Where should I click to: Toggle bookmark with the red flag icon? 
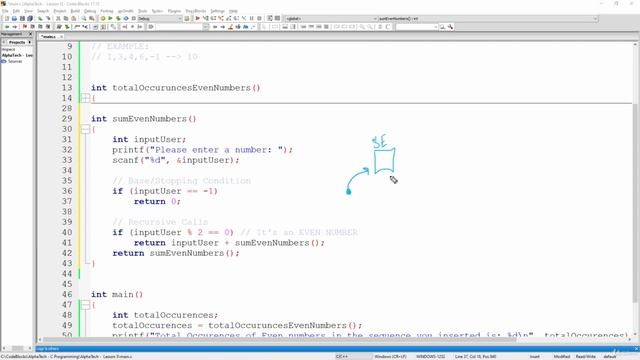tap(25, 27)
